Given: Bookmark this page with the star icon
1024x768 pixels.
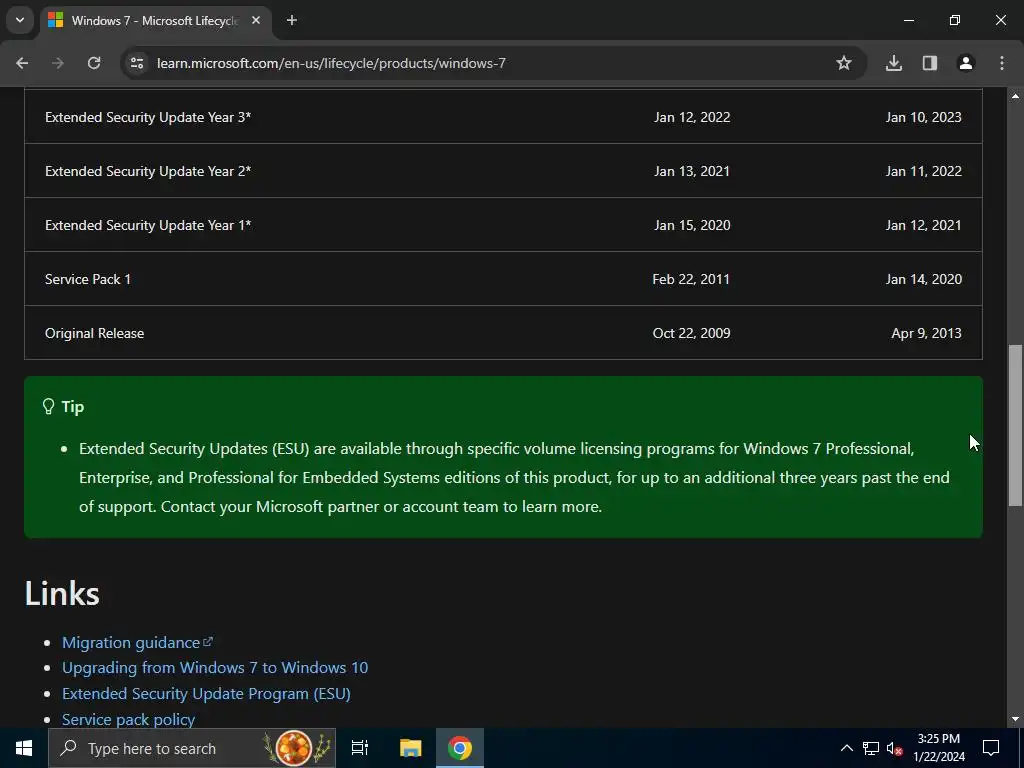Looking at the screenshot, I should [x=844, y=63].
